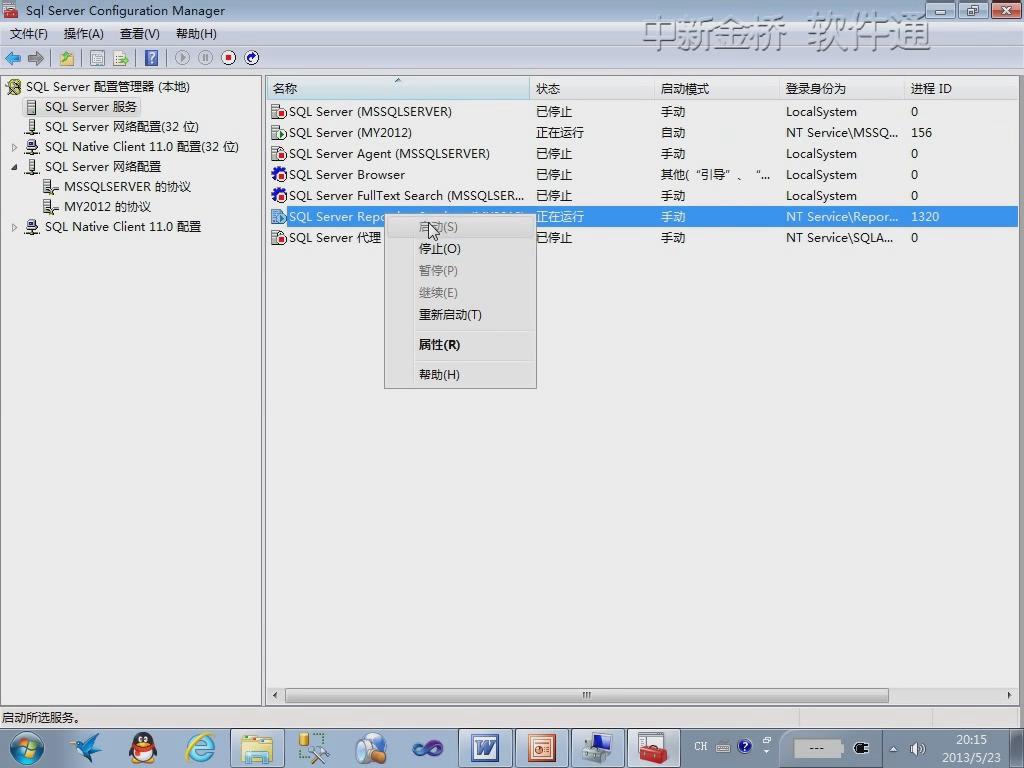This screenshot has width=1024, height=768.
Task: Click the CH input language indicator
Action: [x=701, y=746]
